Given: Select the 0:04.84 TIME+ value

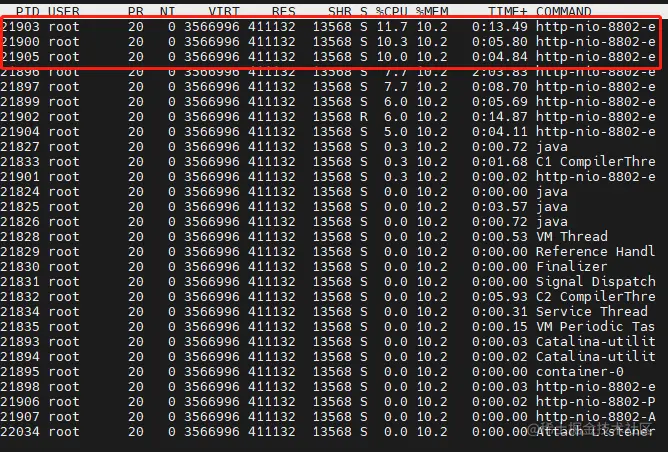Looking at the screenshot, I should point(500,57).
